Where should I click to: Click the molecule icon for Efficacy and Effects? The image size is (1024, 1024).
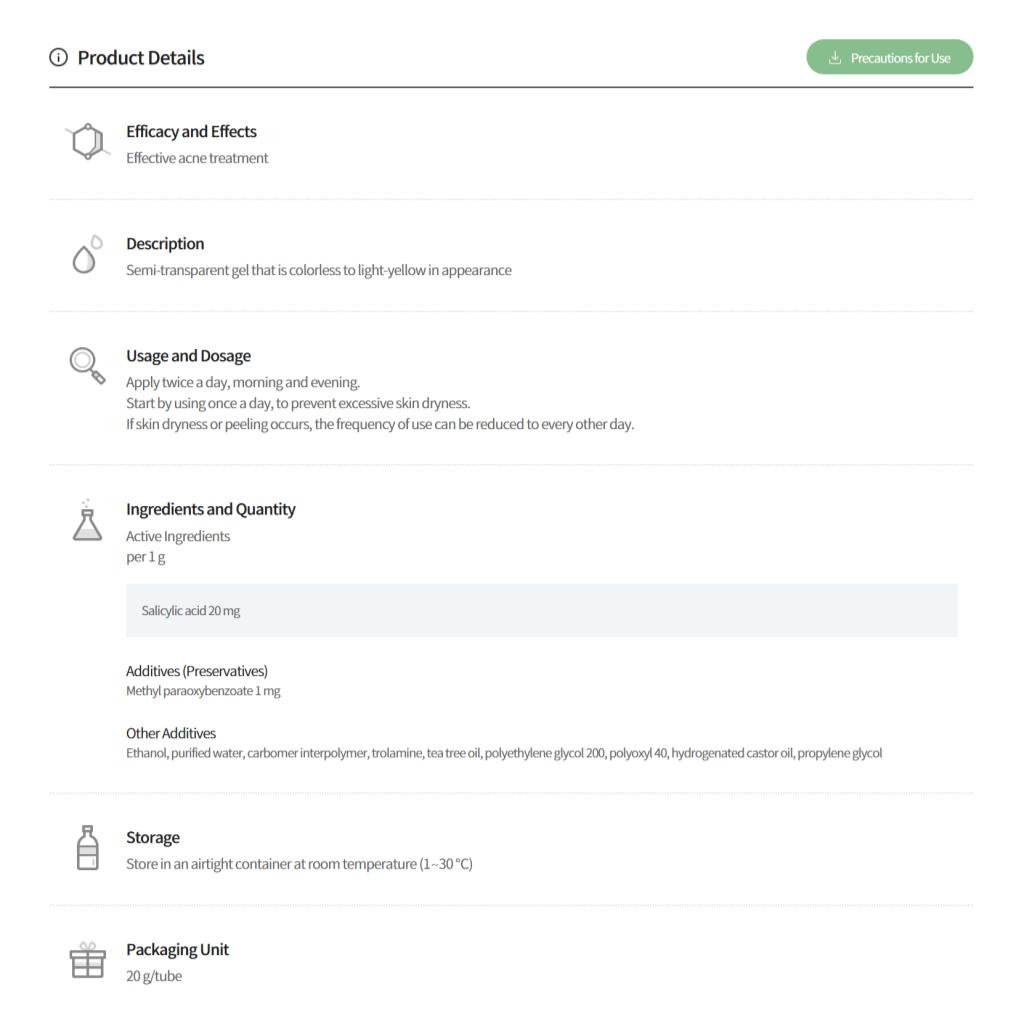(x=87, y=142)
